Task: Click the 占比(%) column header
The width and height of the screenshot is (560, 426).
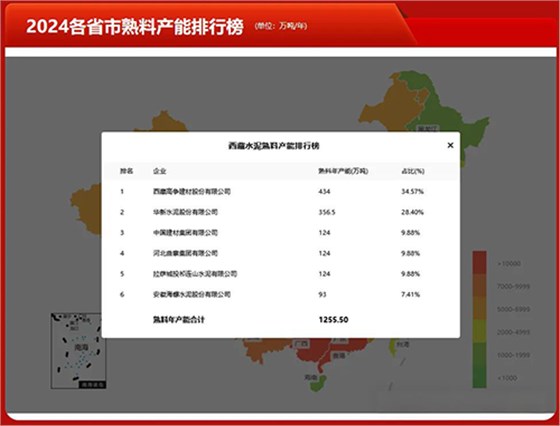Action: (412, 171)
